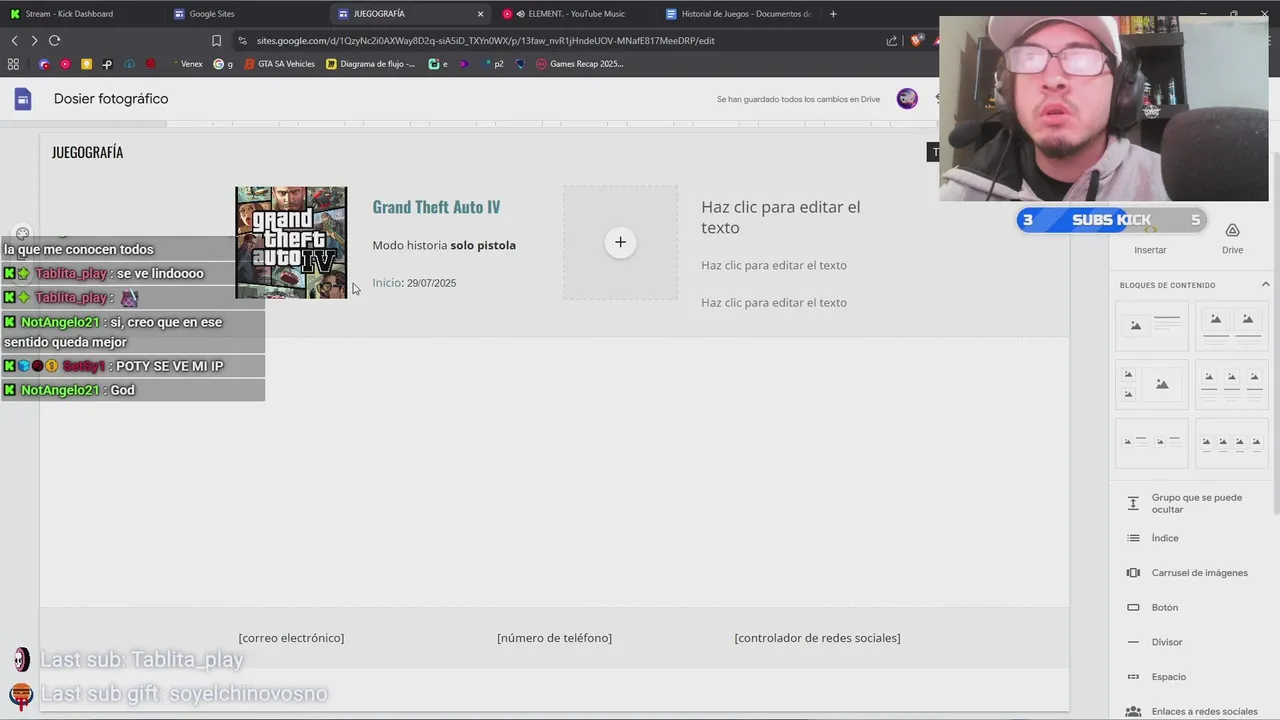Edit the footer [número de teléfono] text
The height and width of the screenshot is (720, 1280).
pos(554,638)
